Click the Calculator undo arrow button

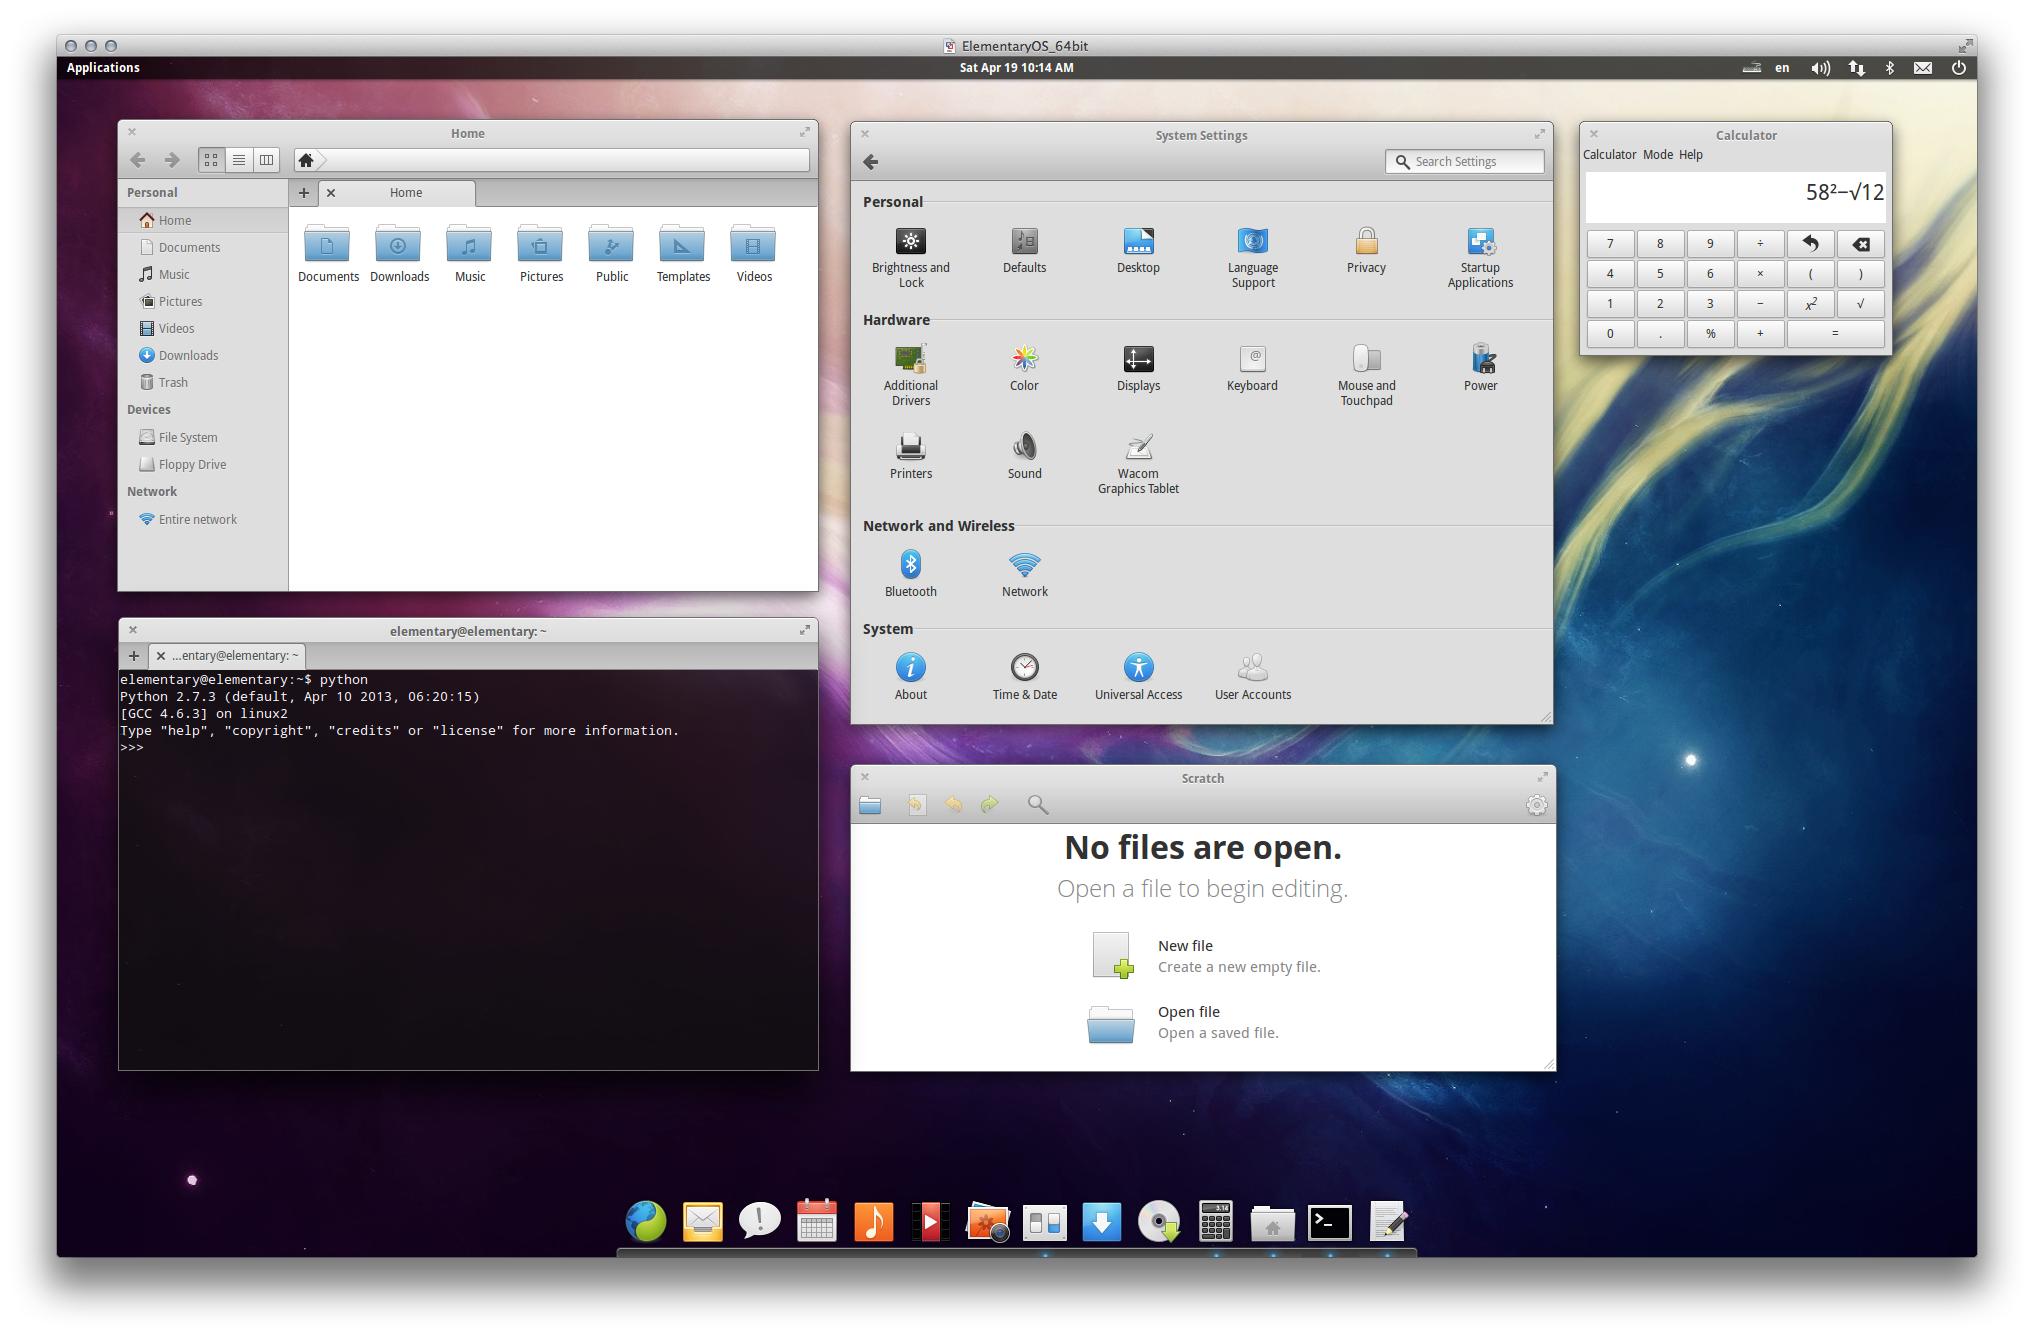pos(1810,244)
